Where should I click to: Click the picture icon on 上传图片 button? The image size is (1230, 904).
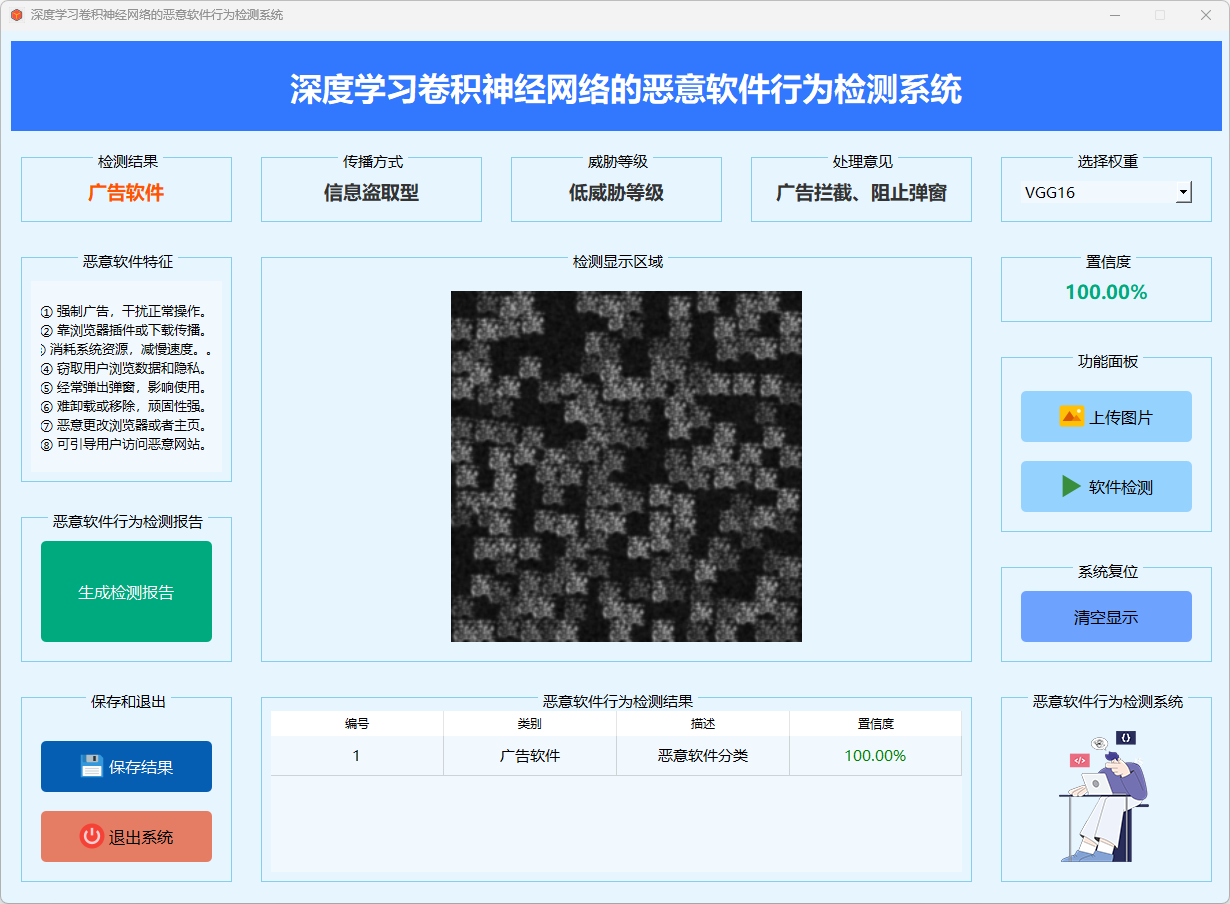pyautogui.click(x=1071, y=417)
